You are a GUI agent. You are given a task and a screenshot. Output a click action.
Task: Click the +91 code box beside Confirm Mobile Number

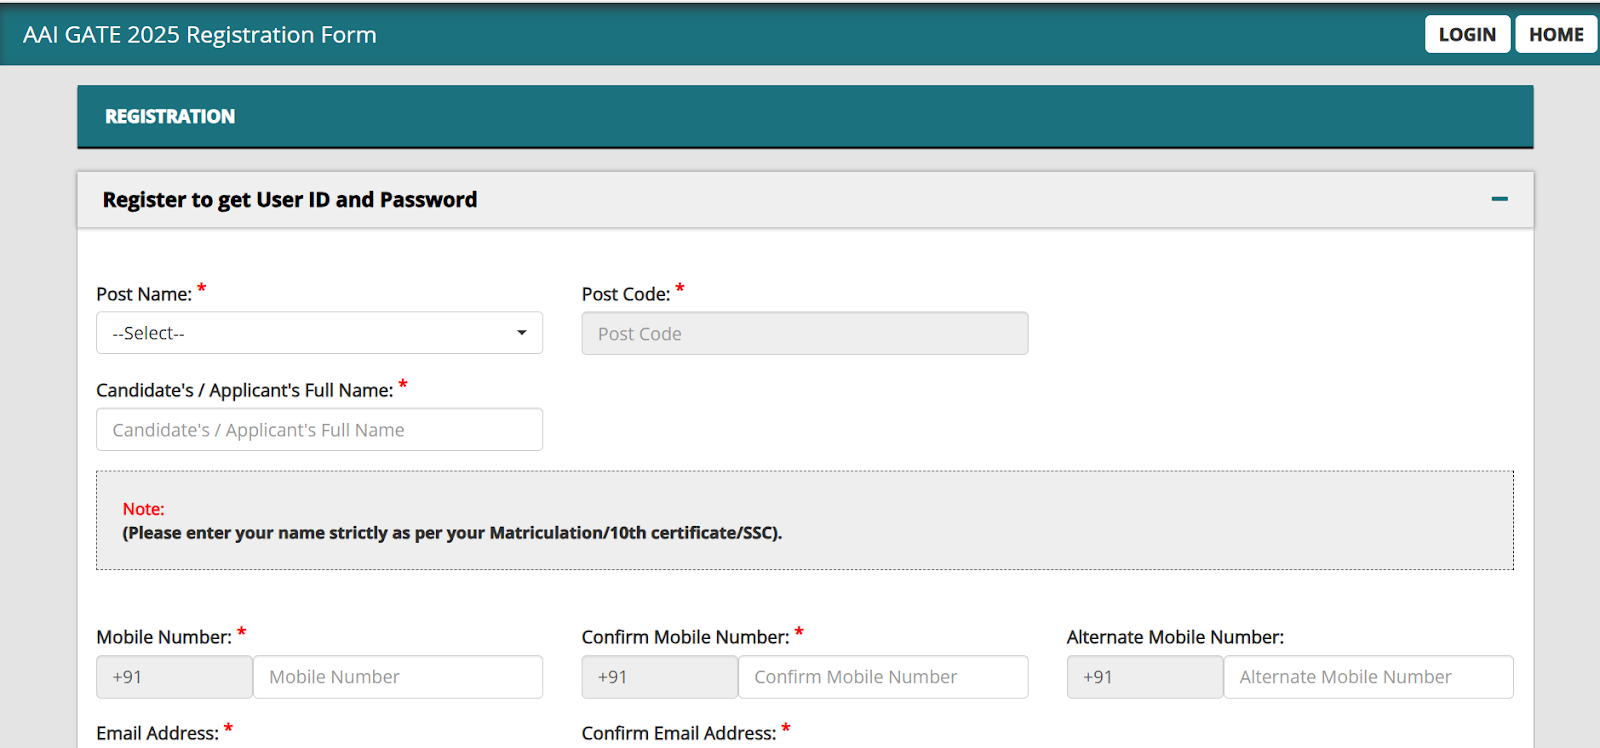pyautogui.click(x=660, y=677)
